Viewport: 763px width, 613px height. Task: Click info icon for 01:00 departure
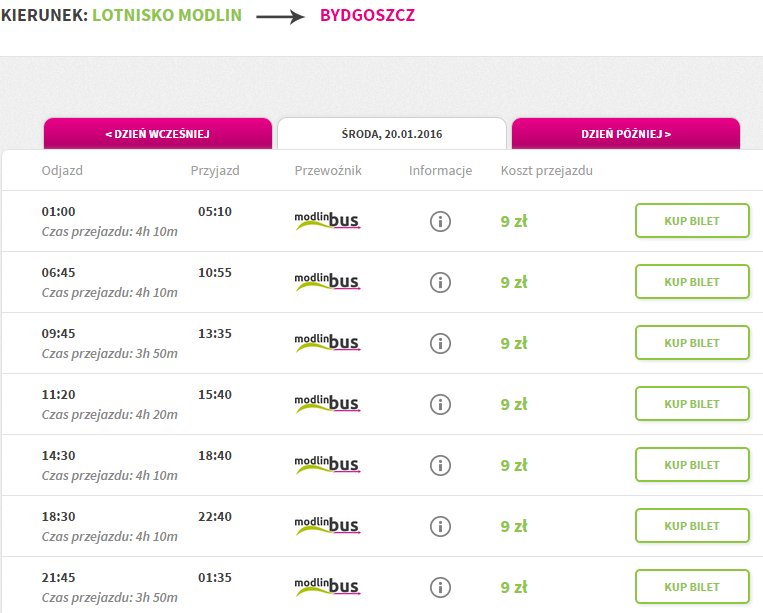tap(440, 221)
